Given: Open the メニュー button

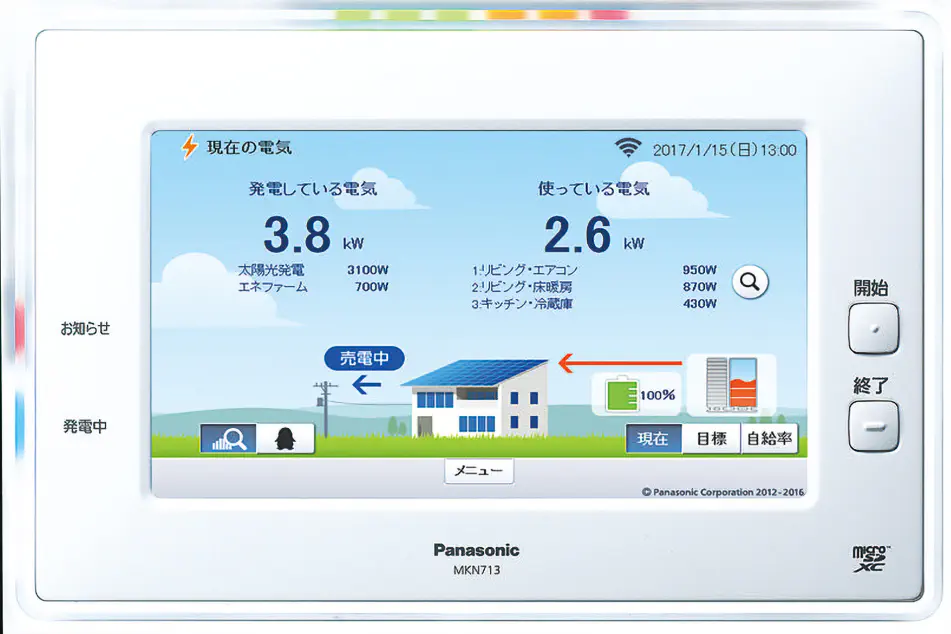Looking at the screenshot, I should tap(479, 471).
